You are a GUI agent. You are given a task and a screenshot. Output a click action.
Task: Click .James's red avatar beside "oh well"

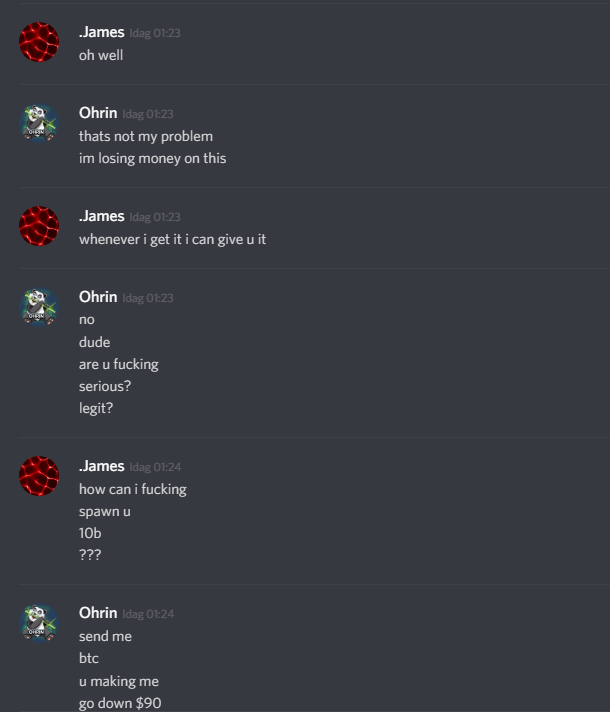[x=39, y=42]
